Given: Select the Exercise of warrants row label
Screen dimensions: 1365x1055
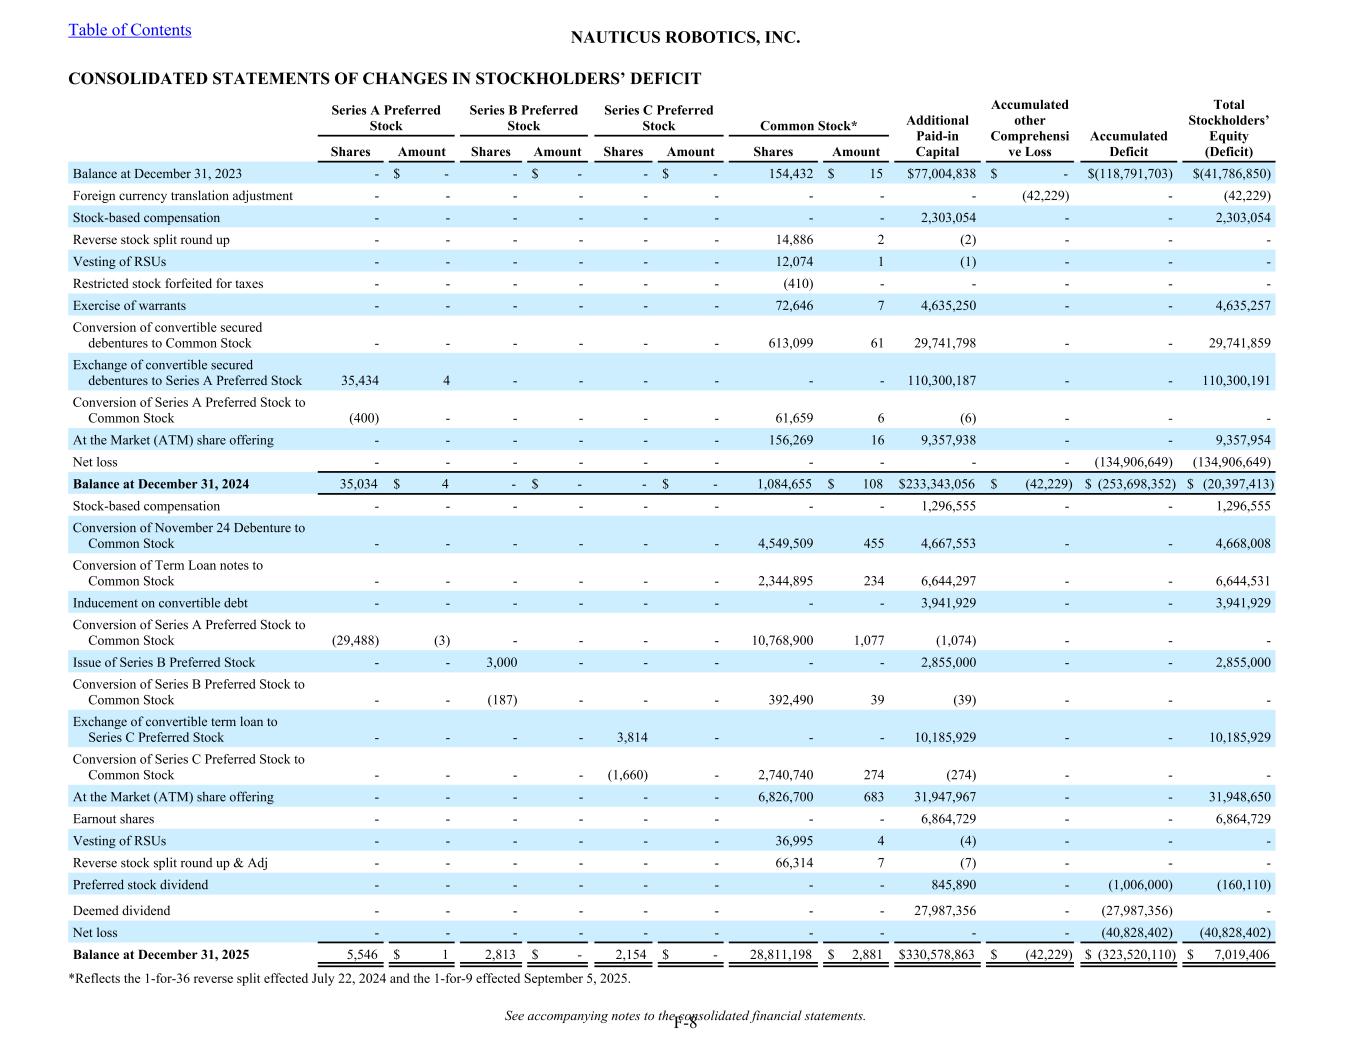Looking at the screenshot, I should (x=129, y=306).
